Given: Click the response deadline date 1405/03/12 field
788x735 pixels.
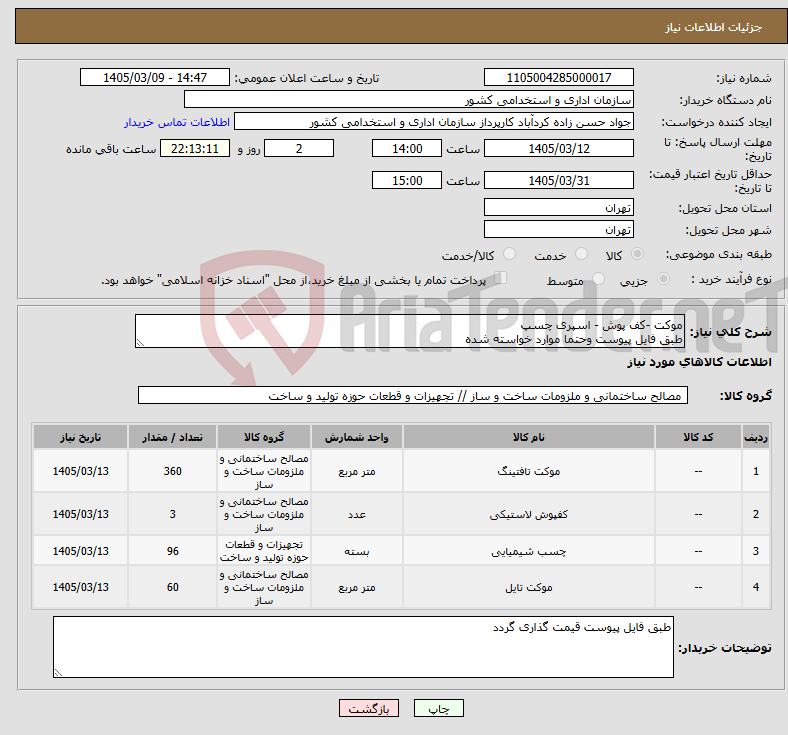Looking at the screenshot, I should (x=559, y=148).
